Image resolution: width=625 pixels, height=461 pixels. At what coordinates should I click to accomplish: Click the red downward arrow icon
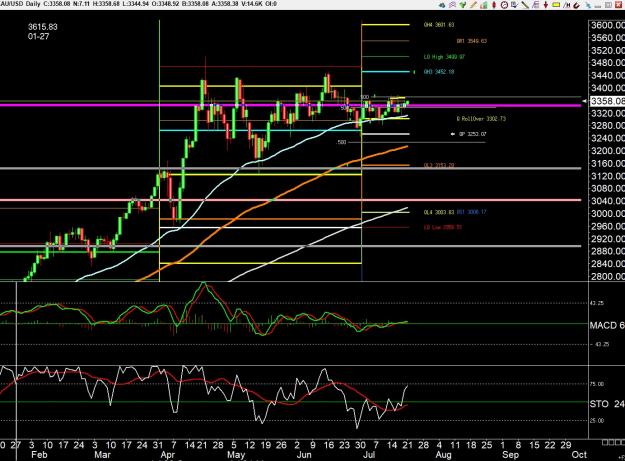point(546,5)
